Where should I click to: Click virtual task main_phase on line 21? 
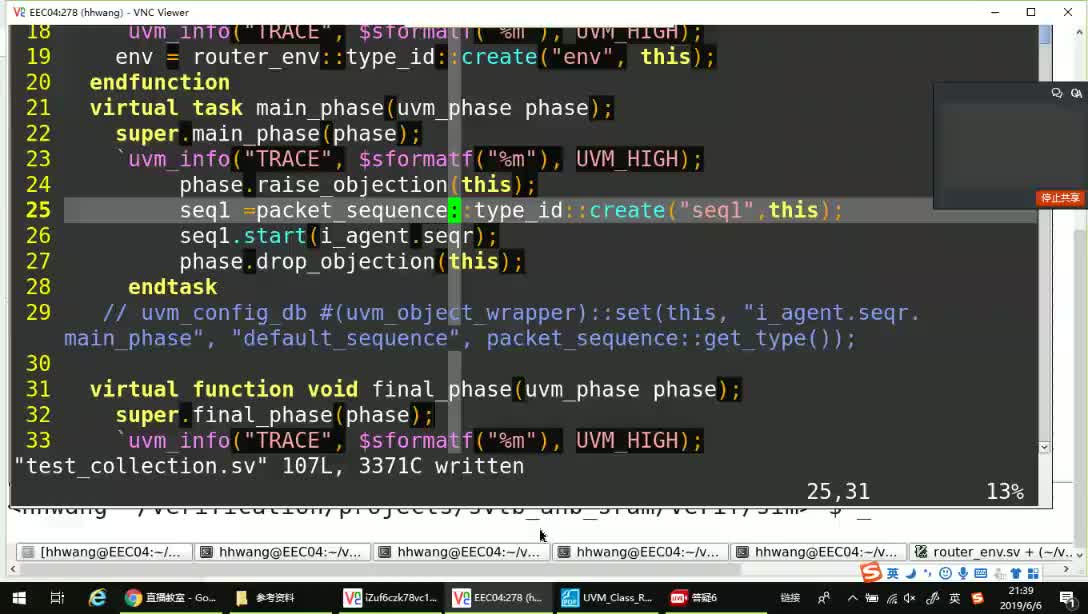237,108
